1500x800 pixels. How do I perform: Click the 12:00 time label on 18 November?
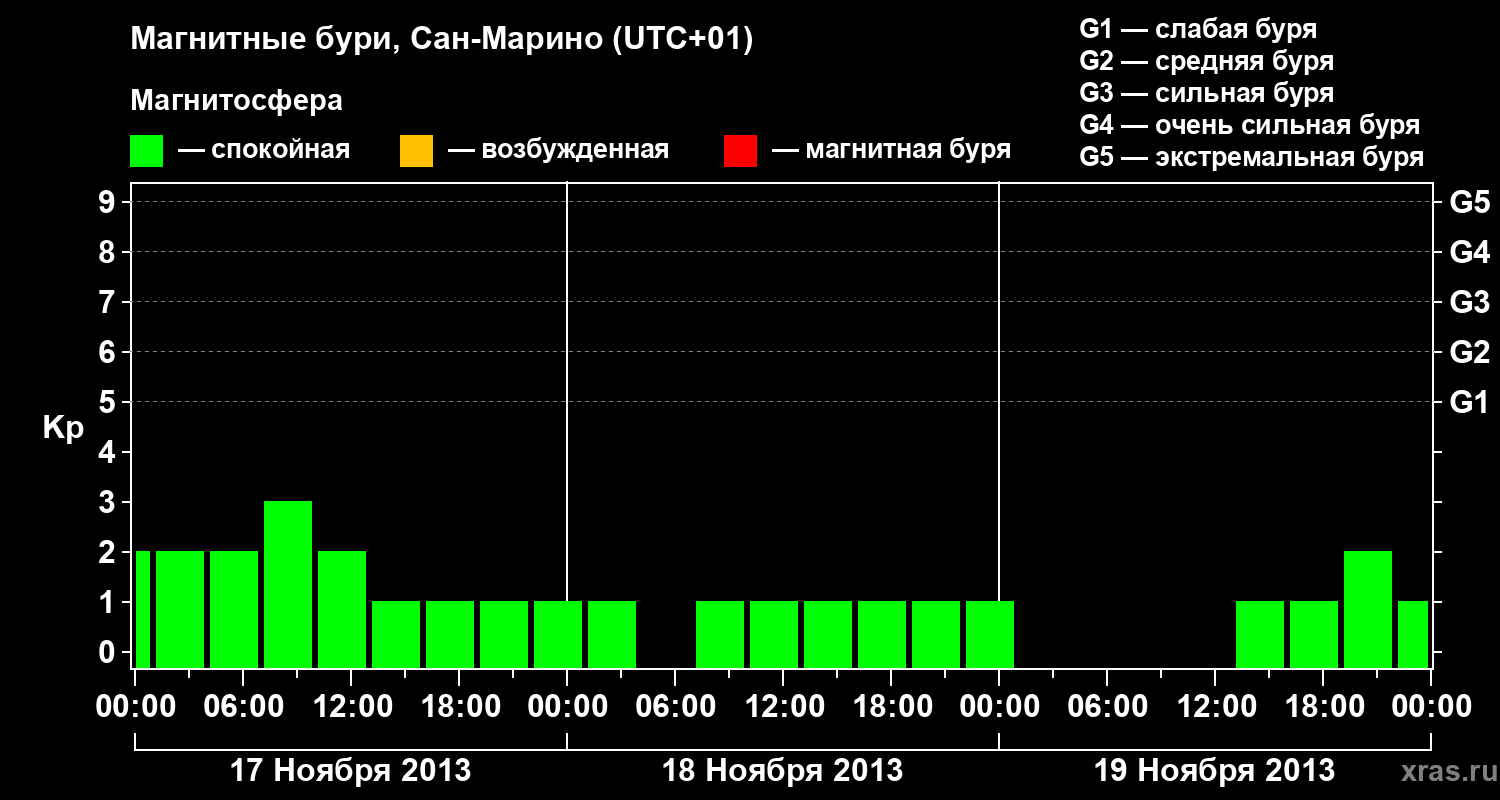(783, 707)
